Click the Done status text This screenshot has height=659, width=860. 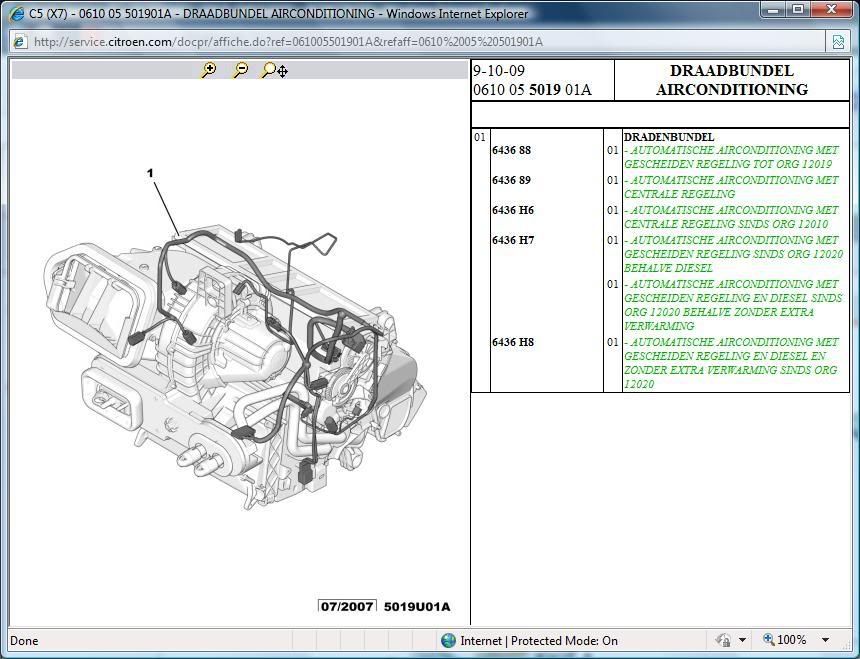24,640
